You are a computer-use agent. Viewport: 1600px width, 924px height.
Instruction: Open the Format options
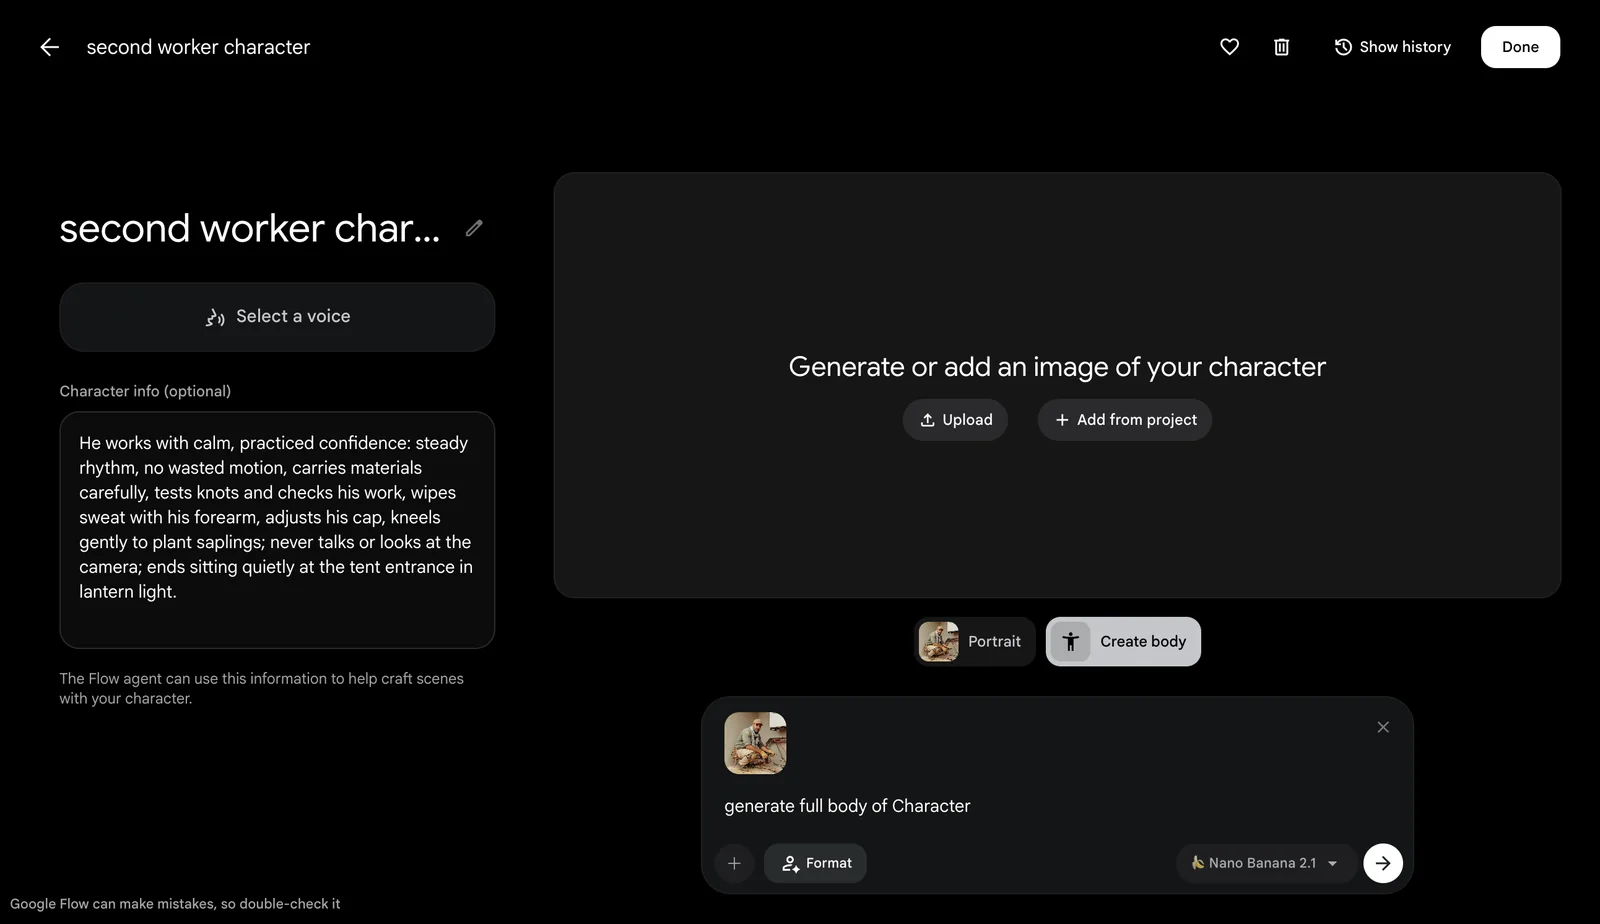pyautogui.click(x=815, y=863)
